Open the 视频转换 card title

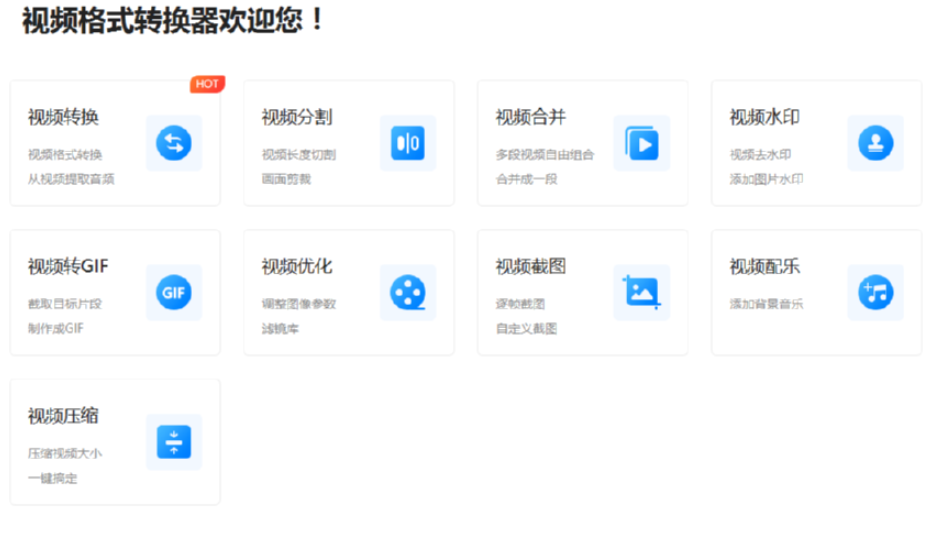pyautogui.click(x=63, y=117)
